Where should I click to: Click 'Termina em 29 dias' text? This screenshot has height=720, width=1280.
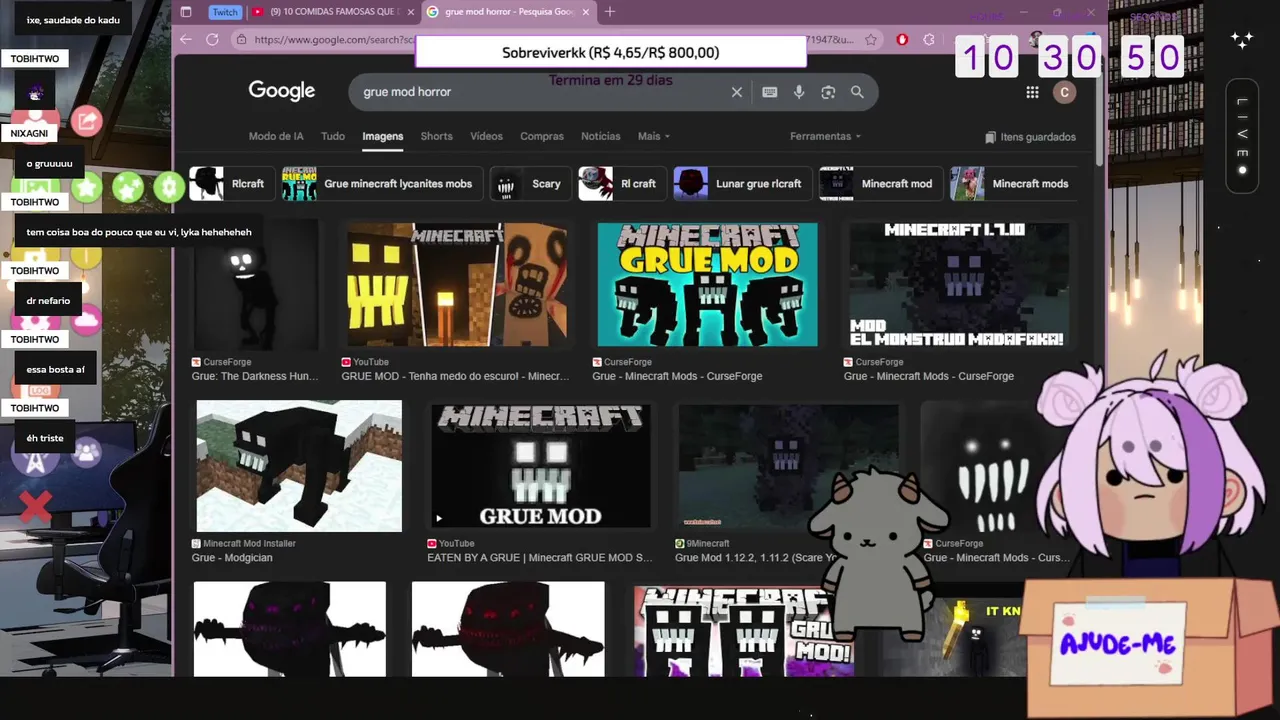coord(610,80)
